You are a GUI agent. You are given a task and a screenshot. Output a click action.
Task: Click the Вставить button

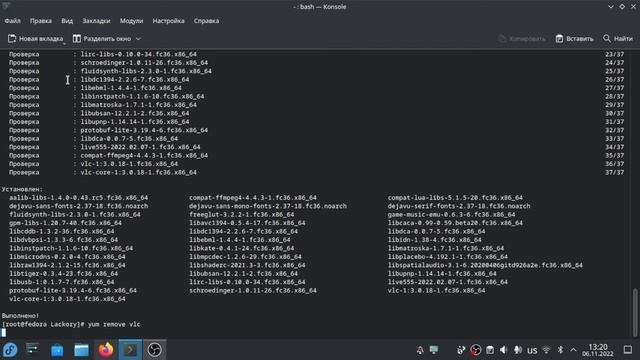tap(574, 39)
